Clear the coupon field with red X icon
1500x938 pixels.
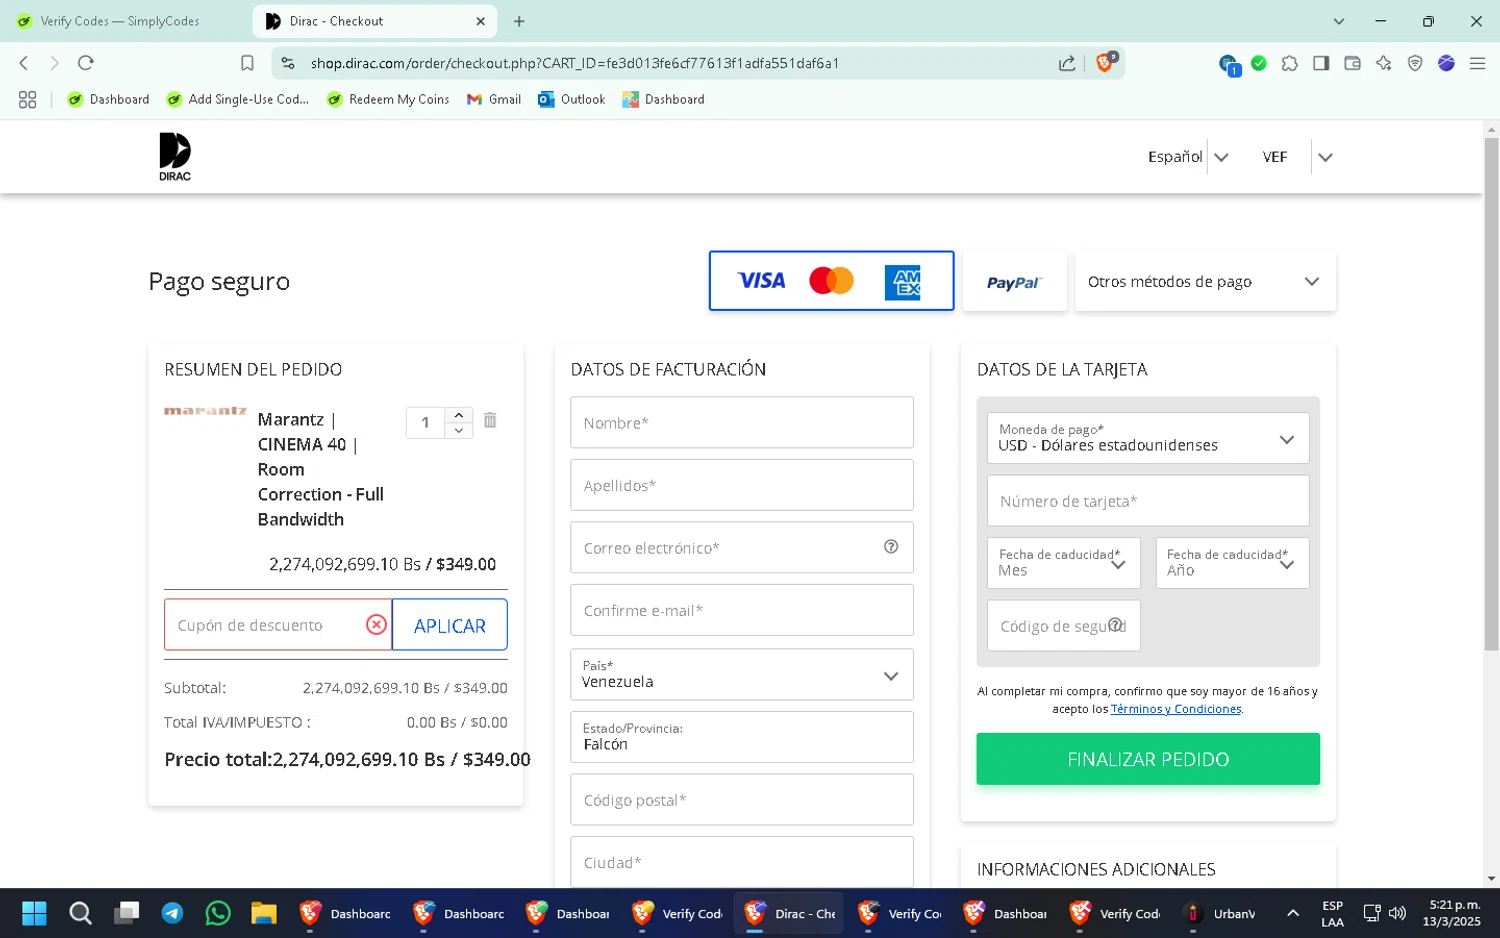click(x=376, y=625)
